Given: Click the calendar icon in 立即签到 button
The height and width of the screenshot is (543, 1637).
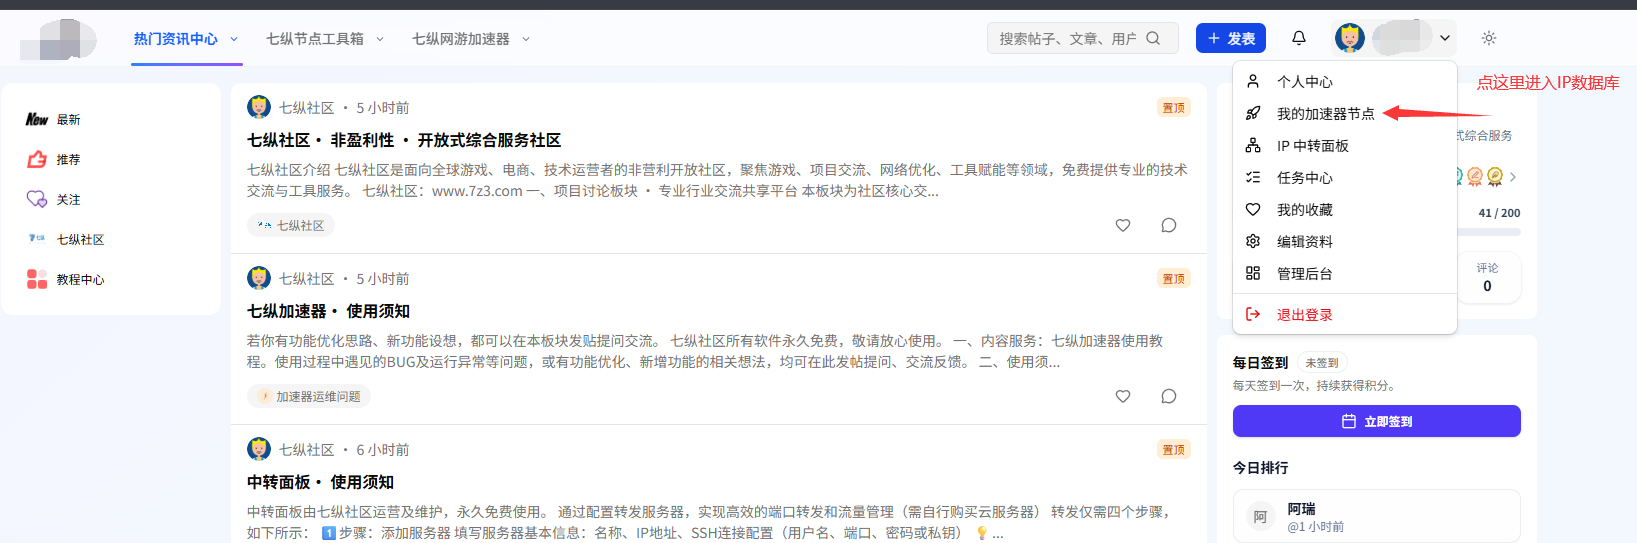Looking at the screenshot, I should coord(1349,421).
